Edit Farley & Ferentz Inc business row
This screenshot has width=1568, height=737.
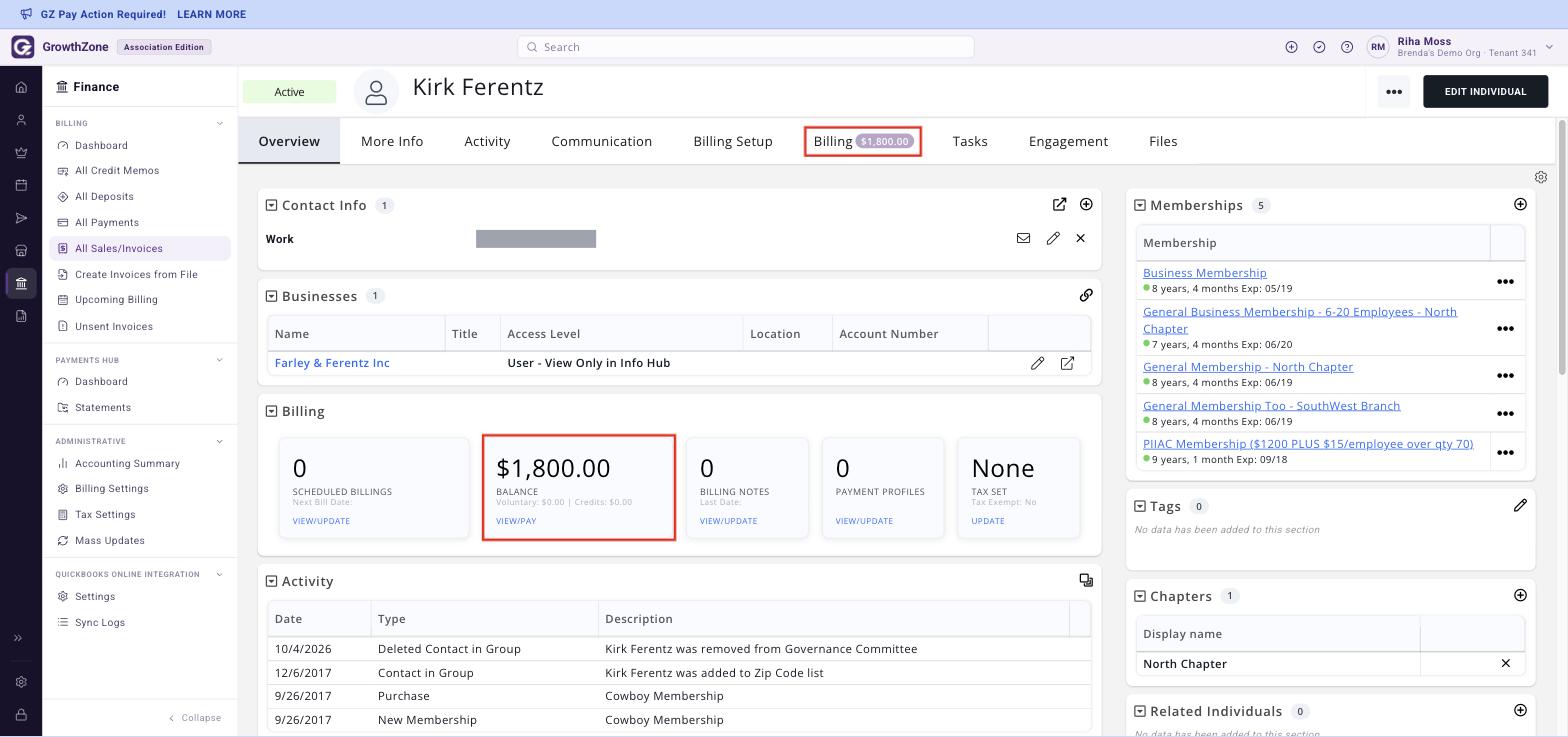[x=1037, y=363]
